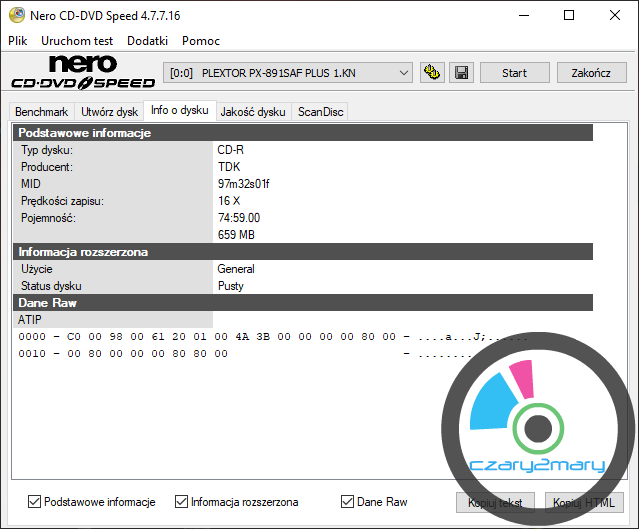
Task: Click the Nero CD-DVD Speed logo
Action: click(x=78, y=73)
